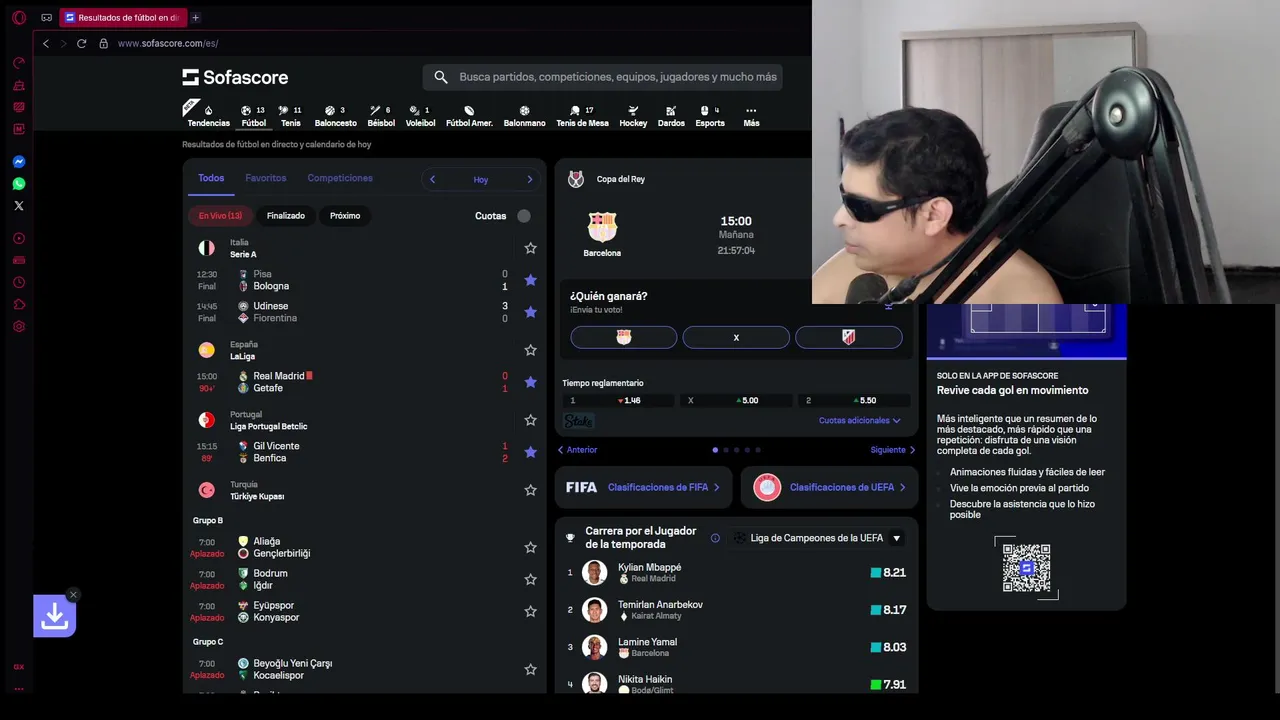Viewport: 1280px width, 720px height.
Task: Select the Esports icon
Action: tap(710, 116)
